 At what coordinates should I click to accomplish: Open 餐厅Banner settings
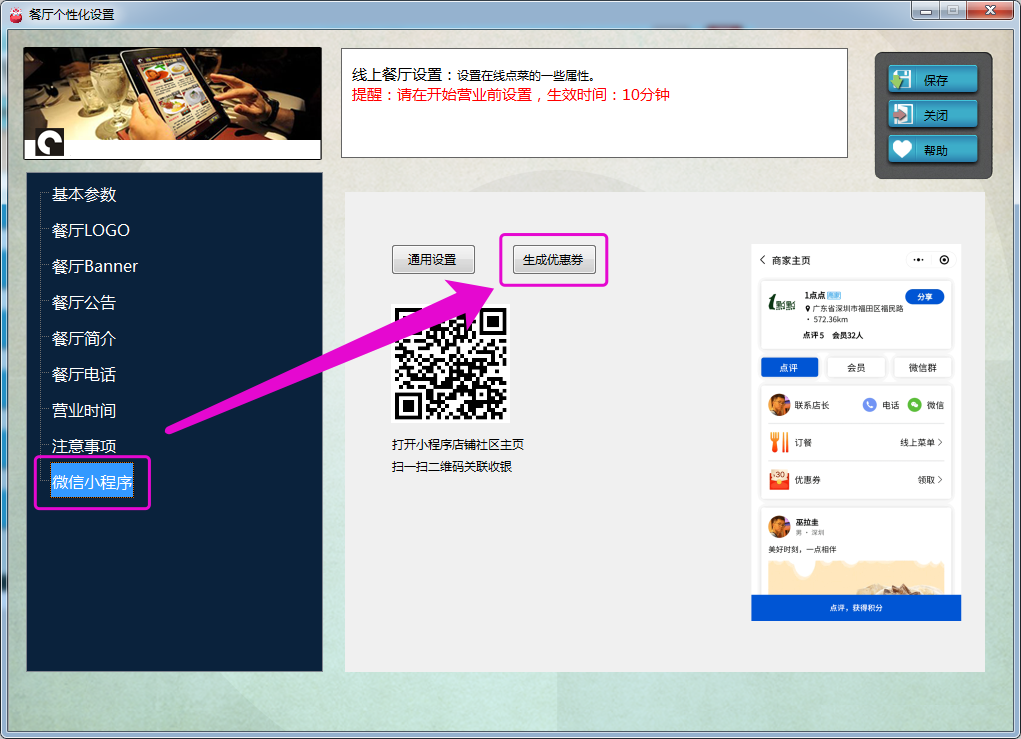[x=94, y=266]
